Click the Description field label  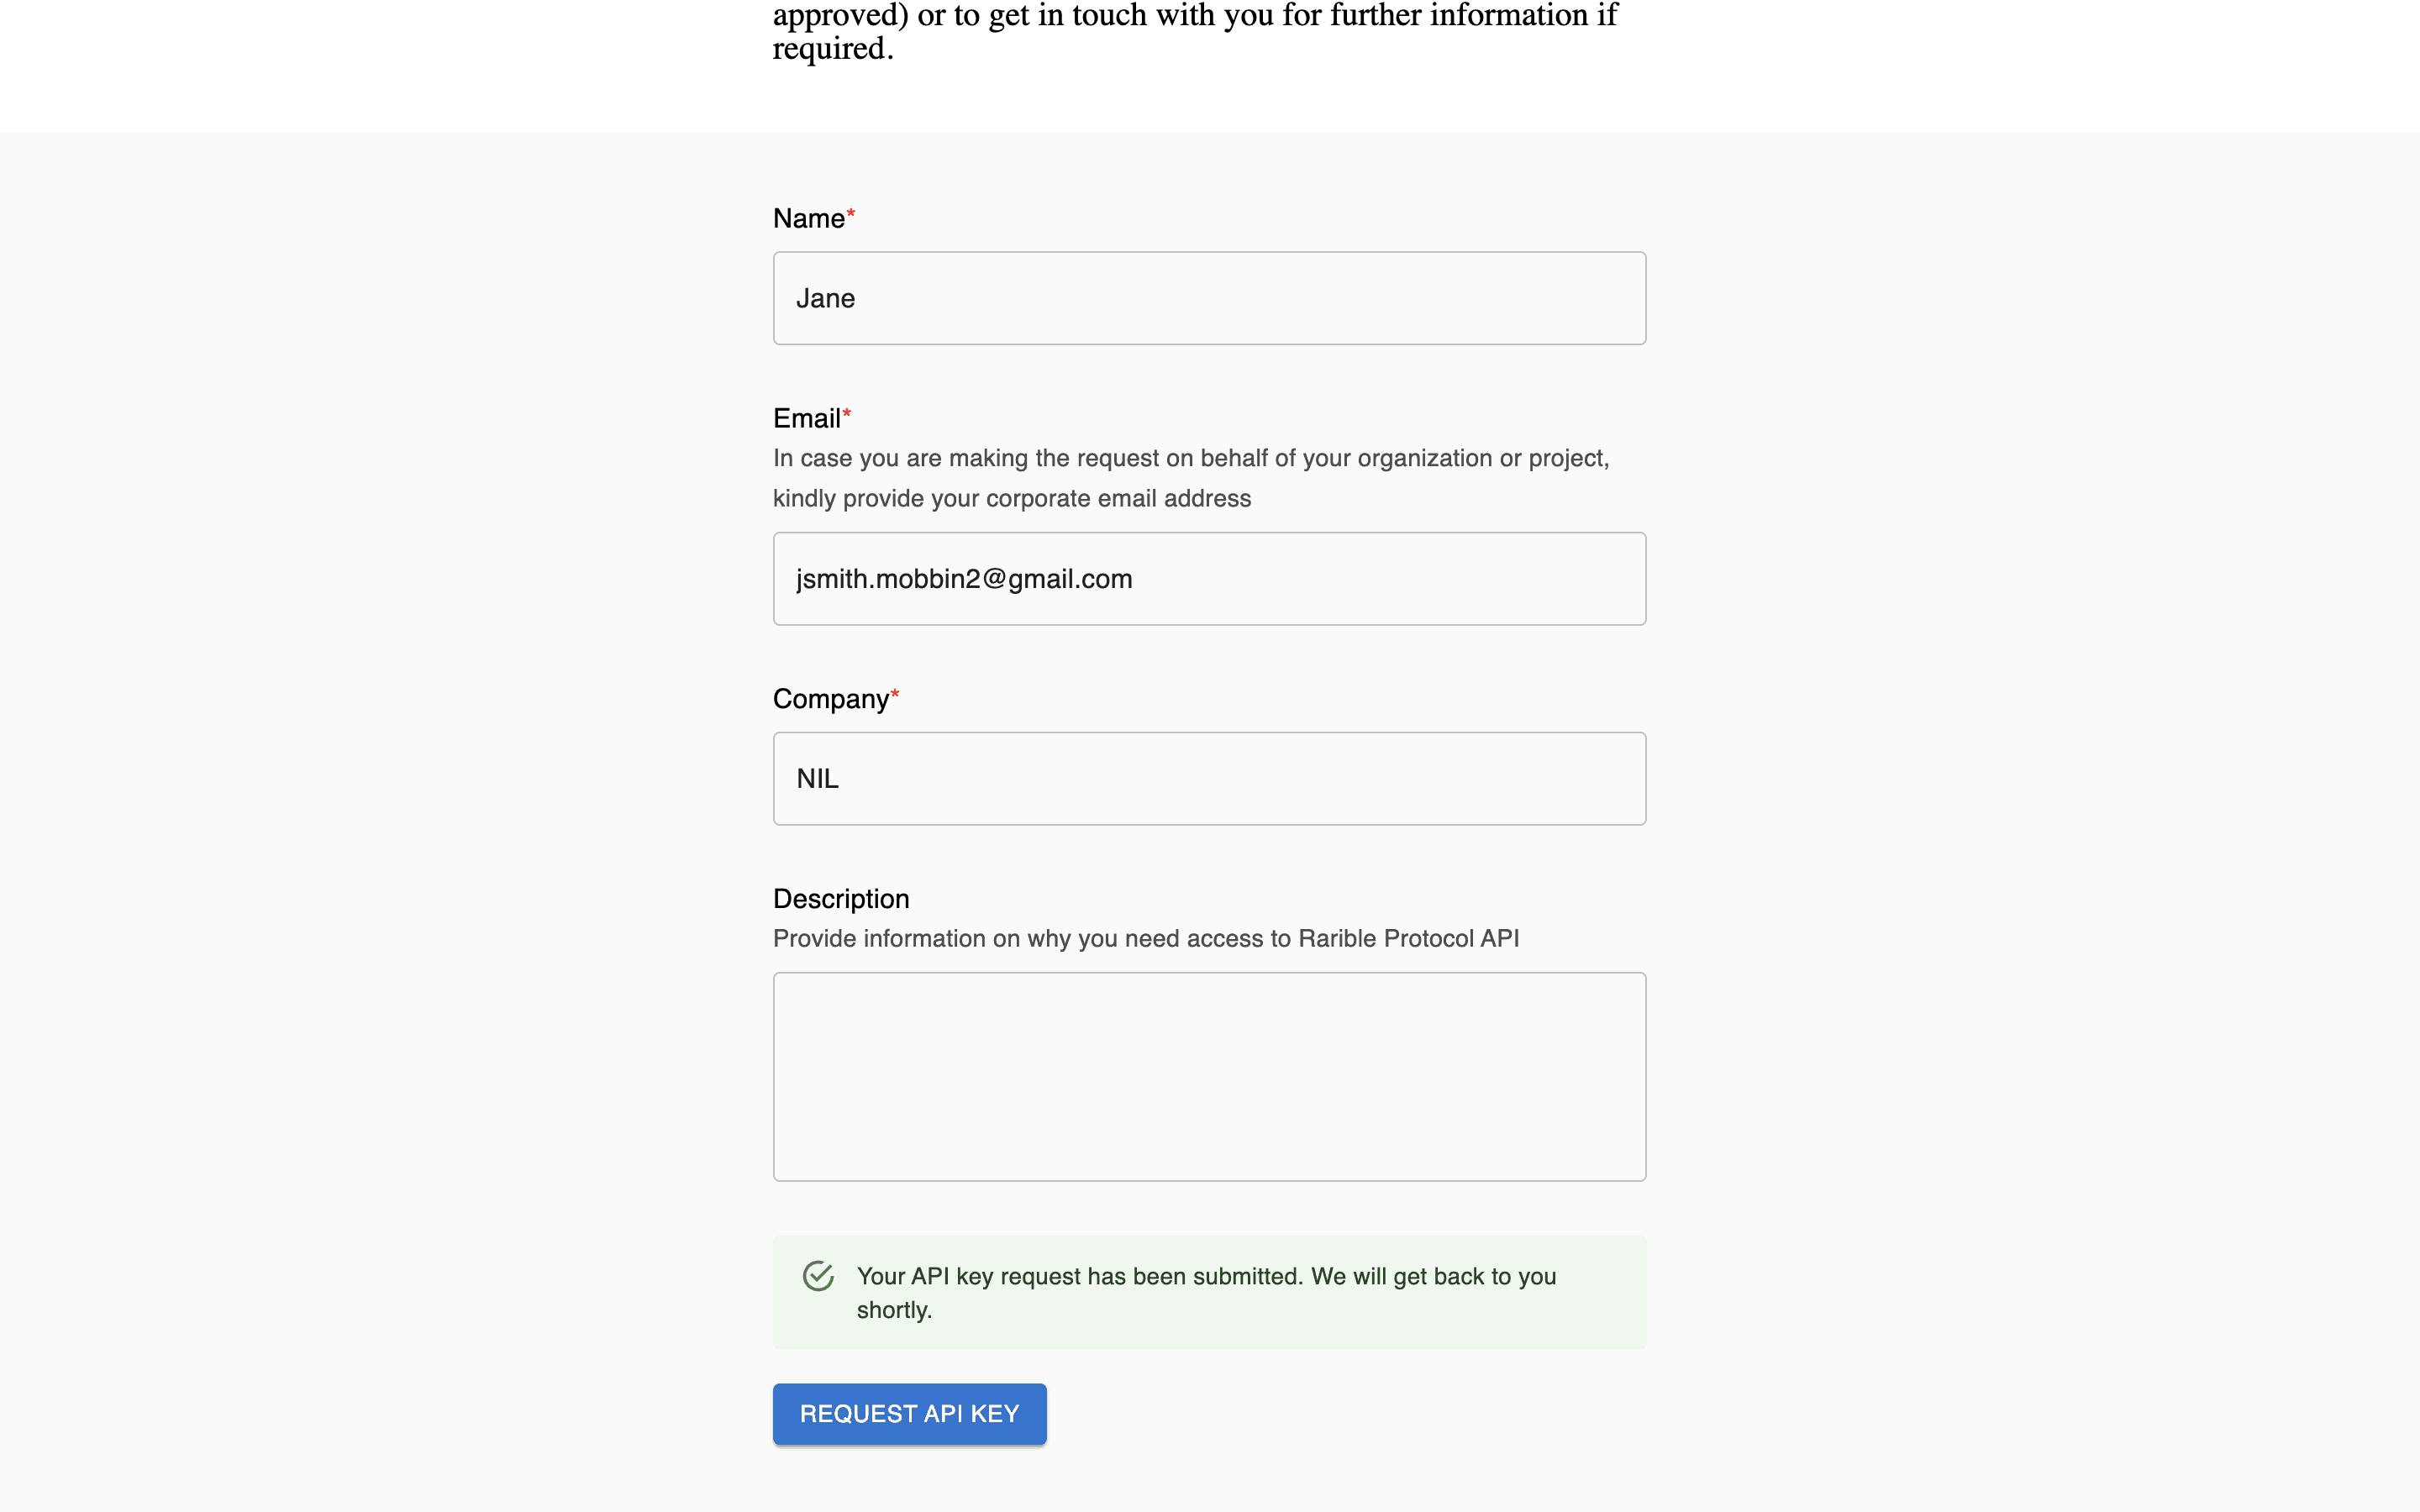[841, 899]
